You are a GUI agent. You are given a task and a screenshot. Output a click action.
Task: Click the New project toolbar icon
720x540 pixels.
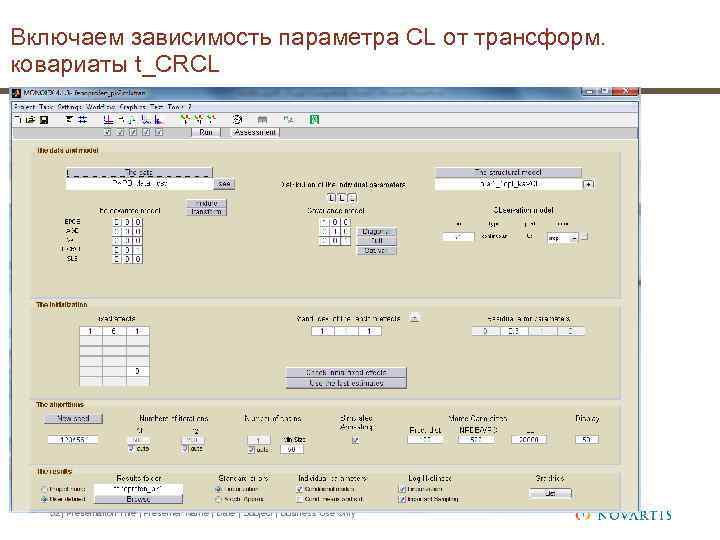[x=18, y=120]
